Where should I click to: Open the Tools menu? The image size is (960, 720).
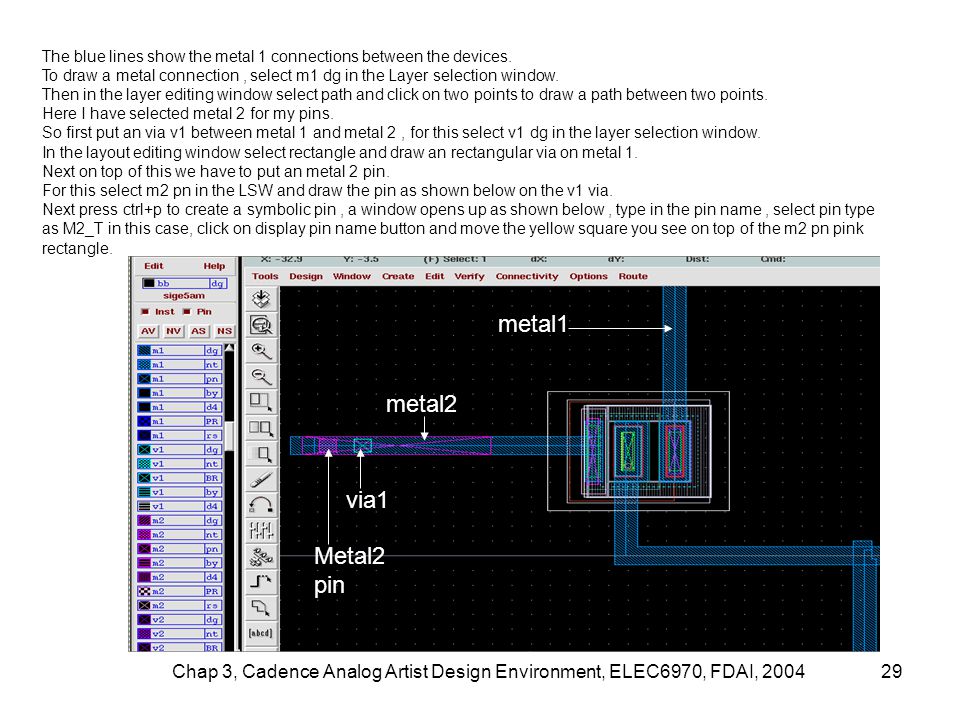tap(265, 276)
